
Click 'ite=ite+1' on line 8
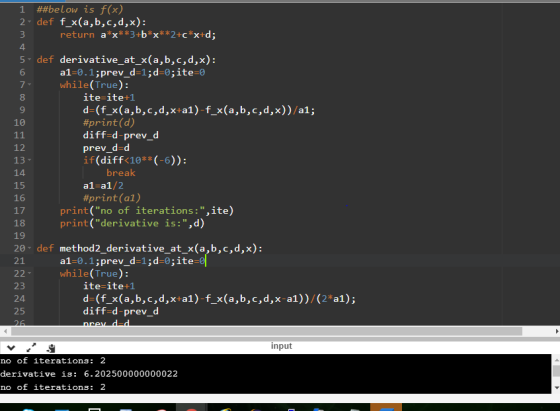pos(109,97)
